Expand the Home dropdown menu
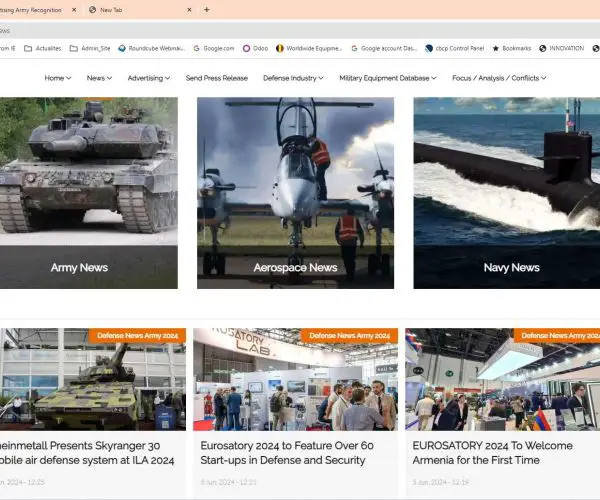 [58, 78]
